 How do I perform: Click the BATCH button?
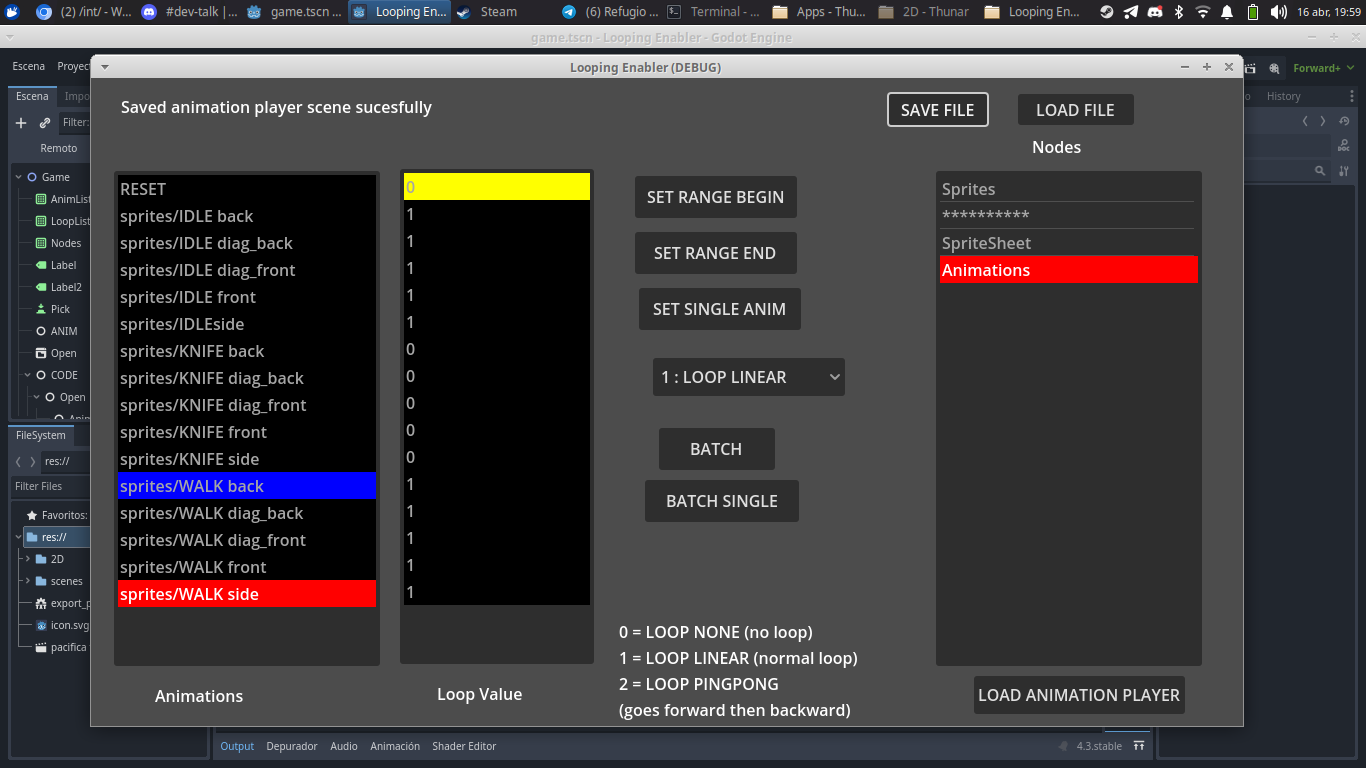[x=717, y=449]
